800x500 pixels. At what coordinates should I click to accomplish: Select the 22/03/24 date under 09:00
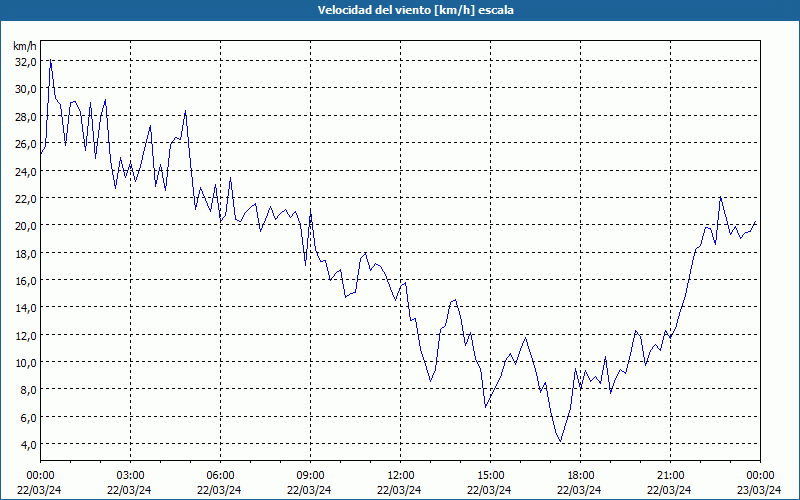tap(310, 490)
